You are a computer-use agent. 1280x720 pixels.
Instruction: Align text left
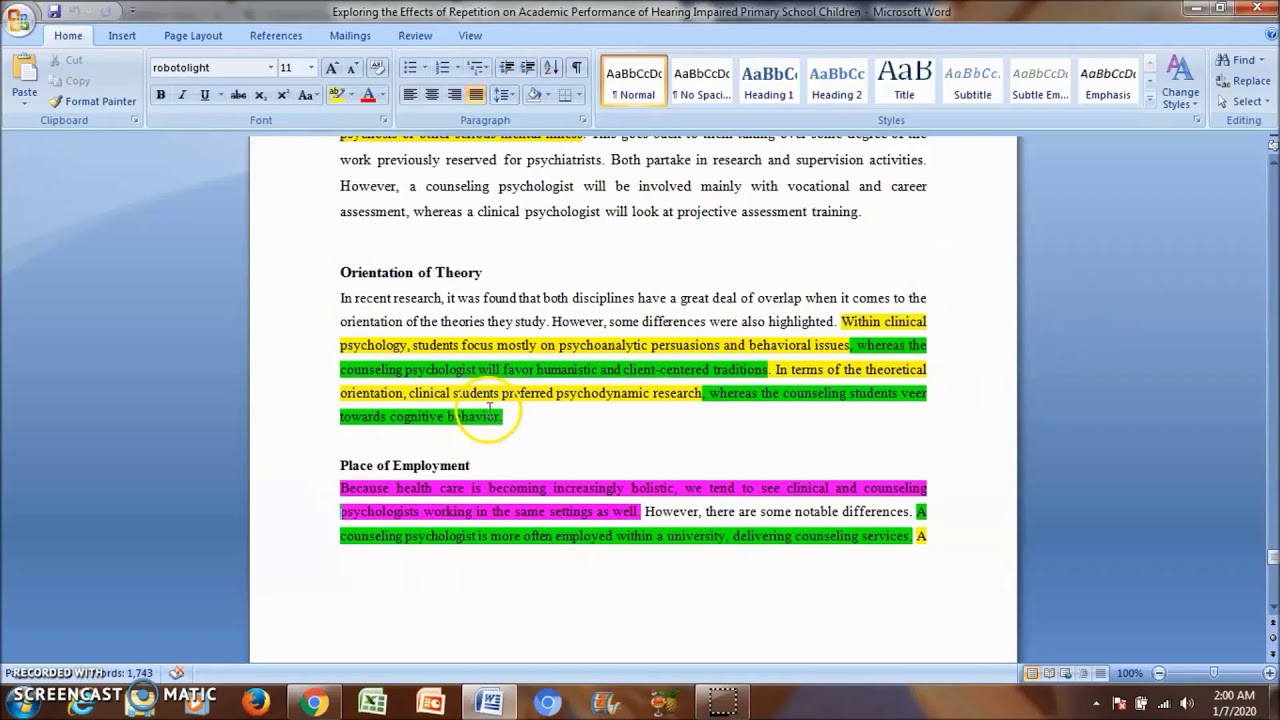click(410, 95)
